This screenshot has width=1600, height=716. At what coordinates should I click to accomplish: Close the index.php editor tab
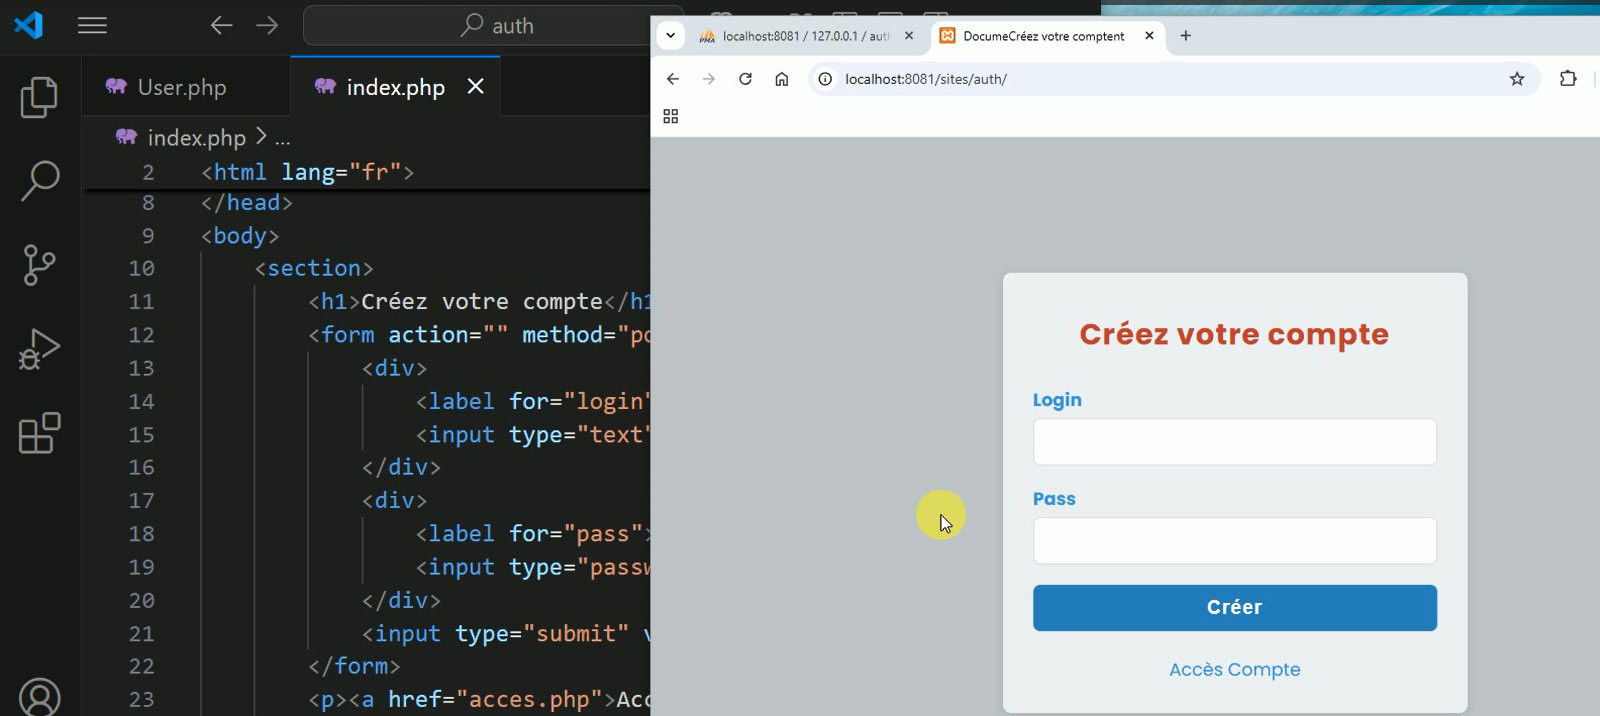click(476, 87)
